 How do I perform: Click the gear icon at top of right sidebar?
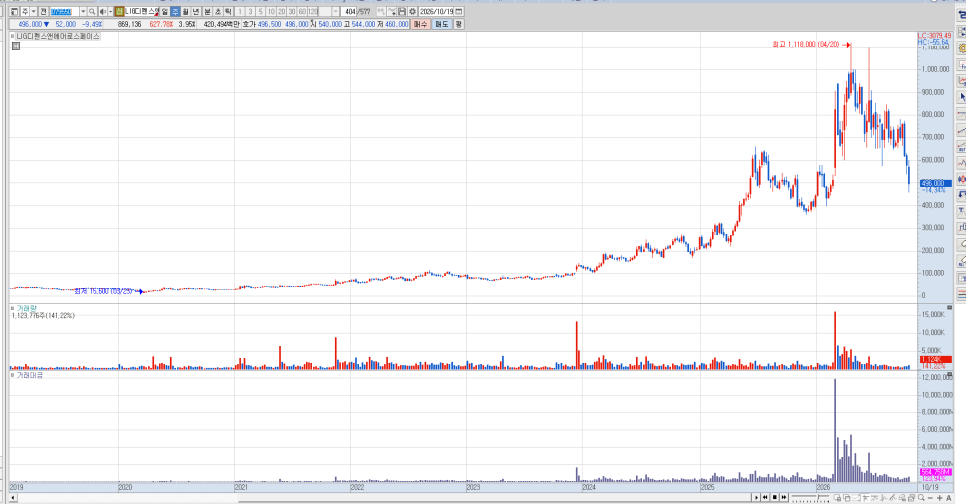point(962,48)
